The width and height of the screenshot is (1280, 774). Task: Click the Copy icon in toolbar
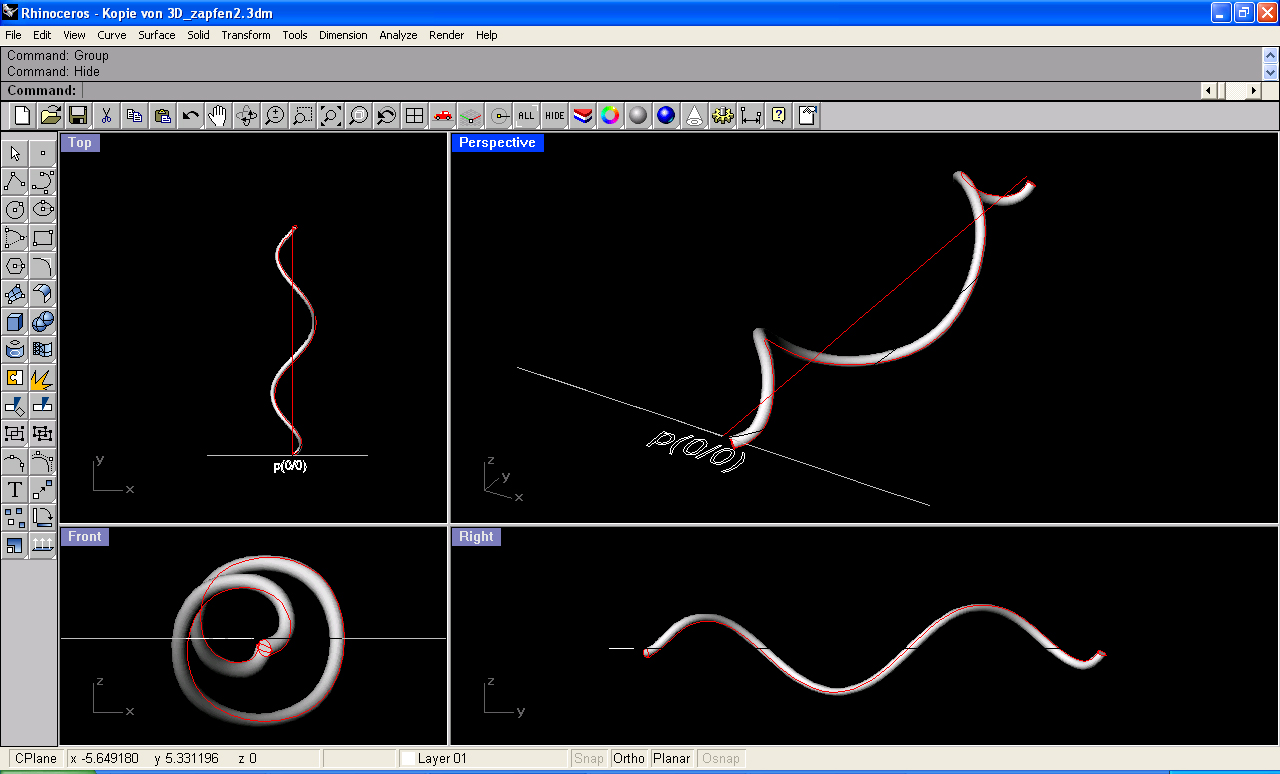tap(134, 116)
